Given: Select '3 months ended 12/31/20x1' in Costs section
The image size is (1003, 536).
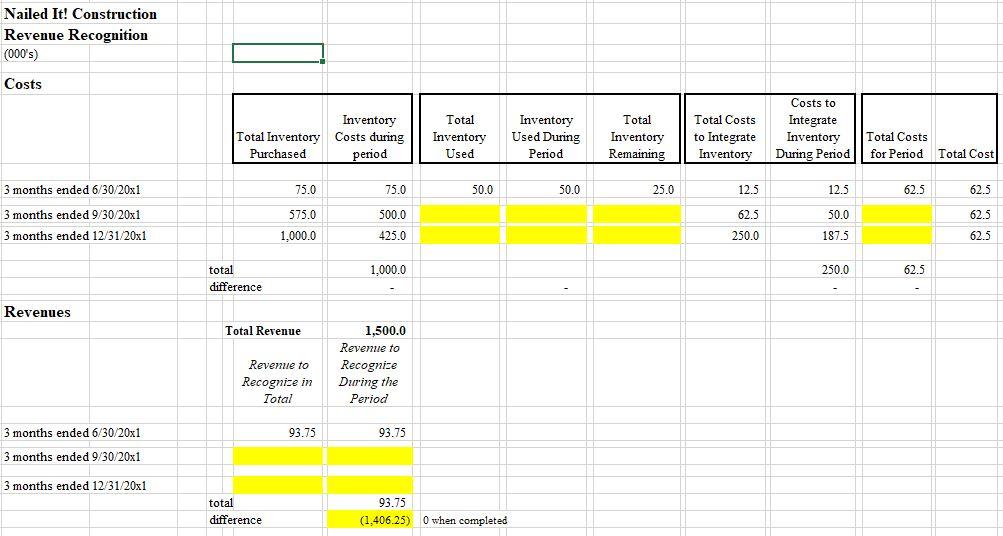Looking at the screenshot, I should [75, 235].
